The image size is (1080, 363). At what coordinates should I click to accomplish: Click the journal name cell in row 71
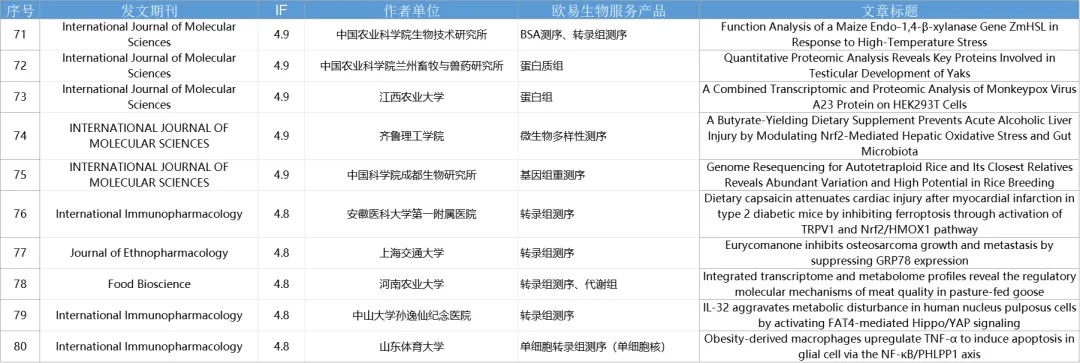point(149,34)
